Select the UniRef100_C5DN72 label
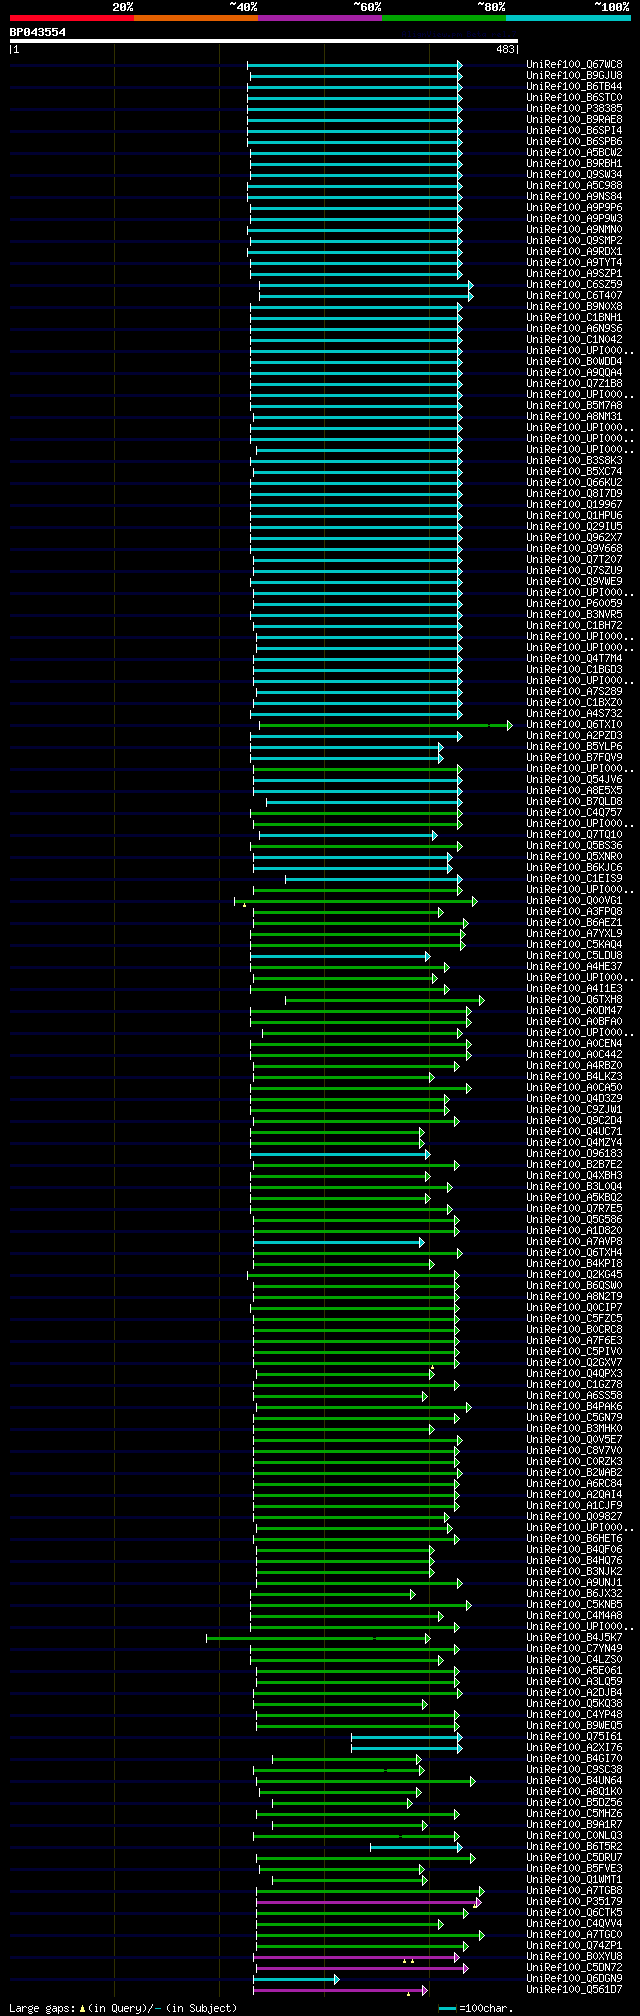This screenshot has height=2016, width=640. pyautogui.click(x=574, y=1967)
